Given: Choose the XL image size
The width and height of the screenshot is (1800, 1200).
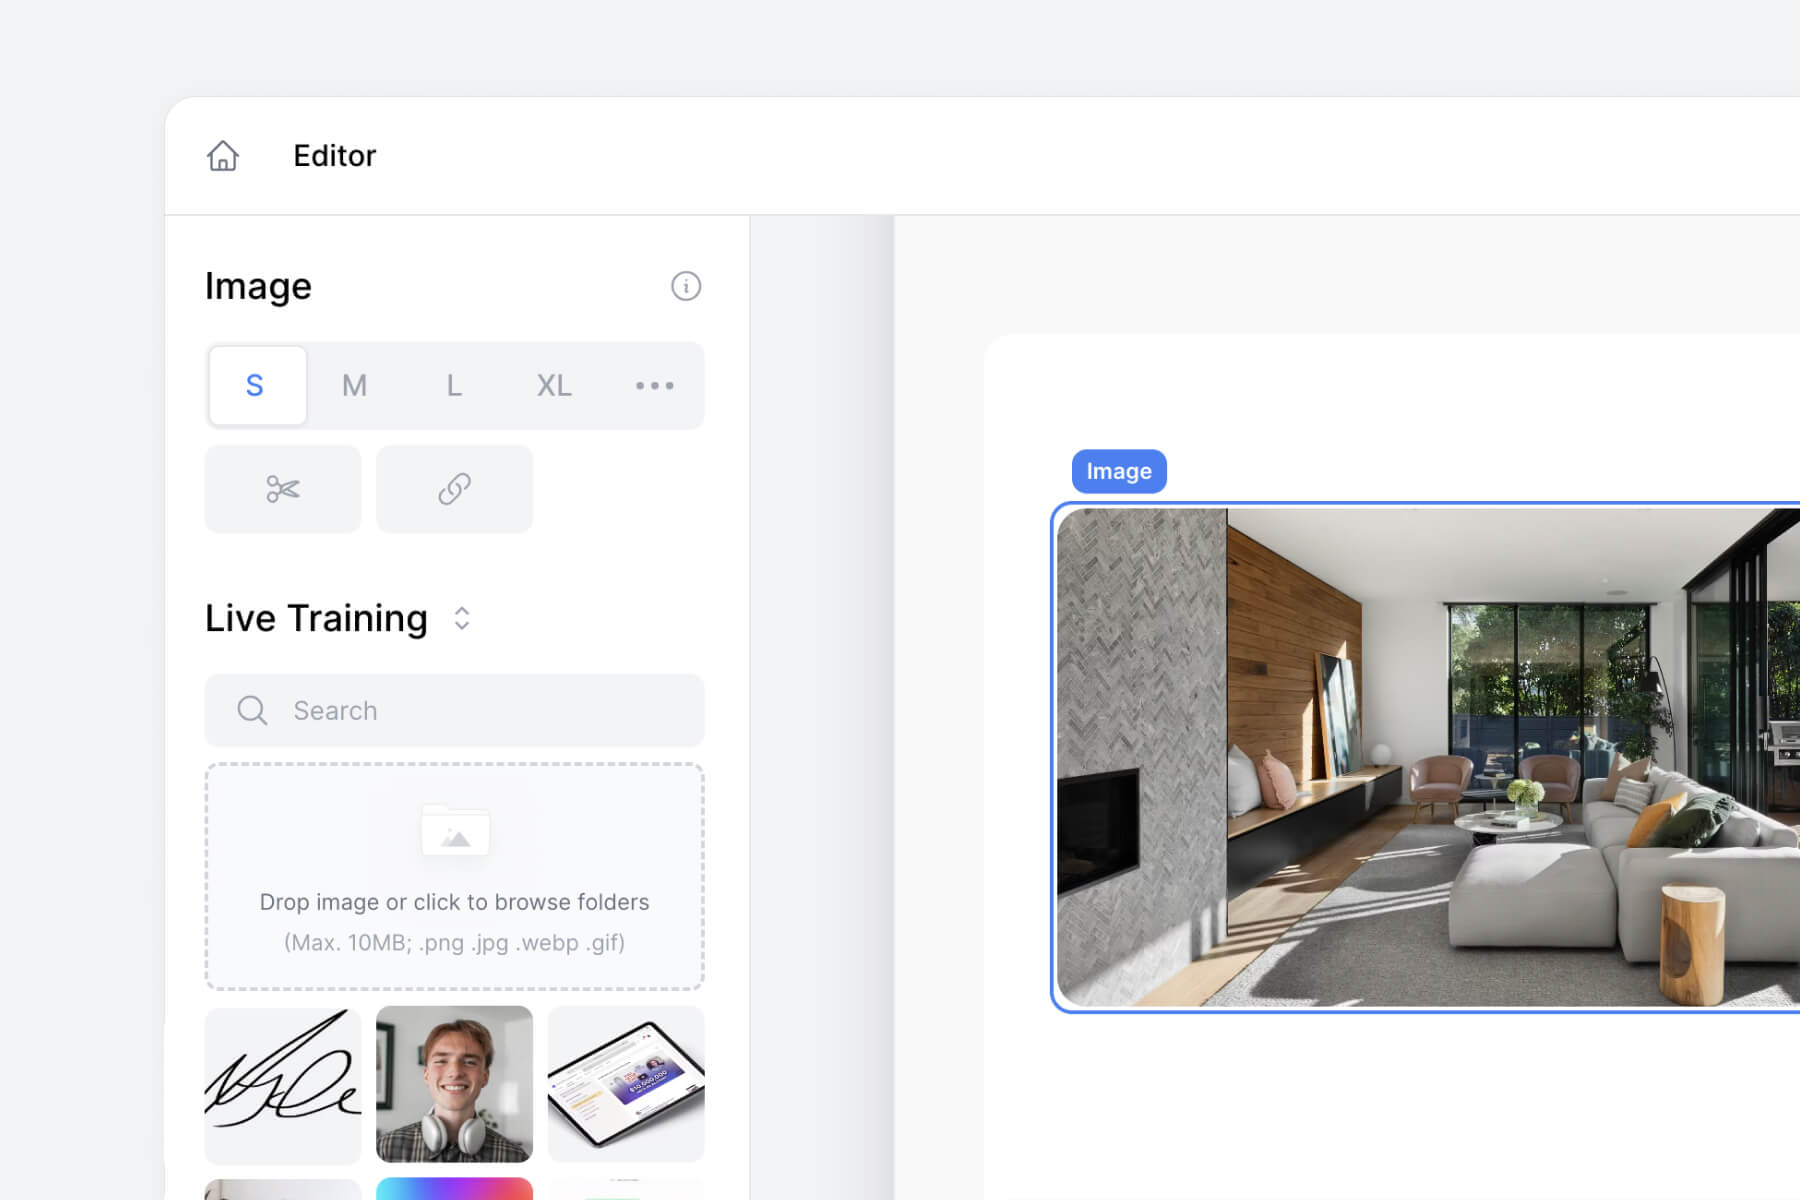Looking at the screenshot, I should [x=554, y=386].
